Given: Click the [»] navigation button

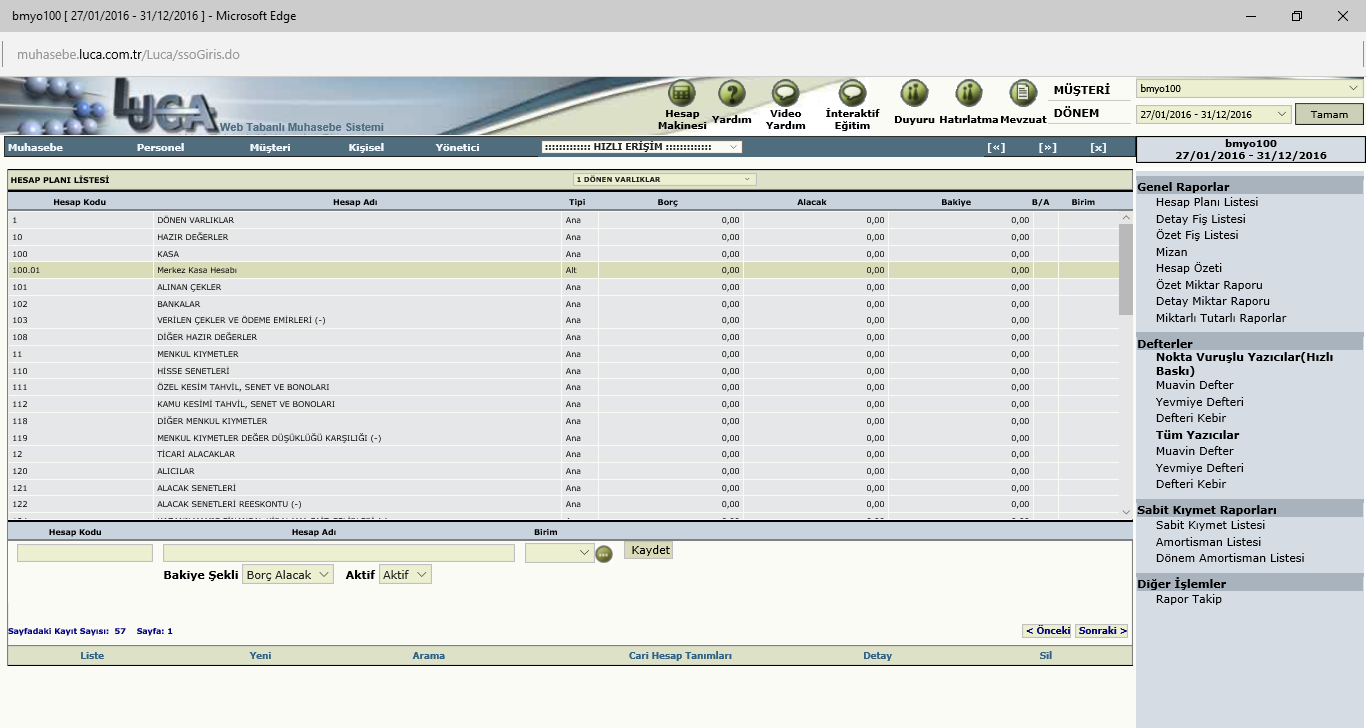Looking at the screenshot, I should (1047, 147).
